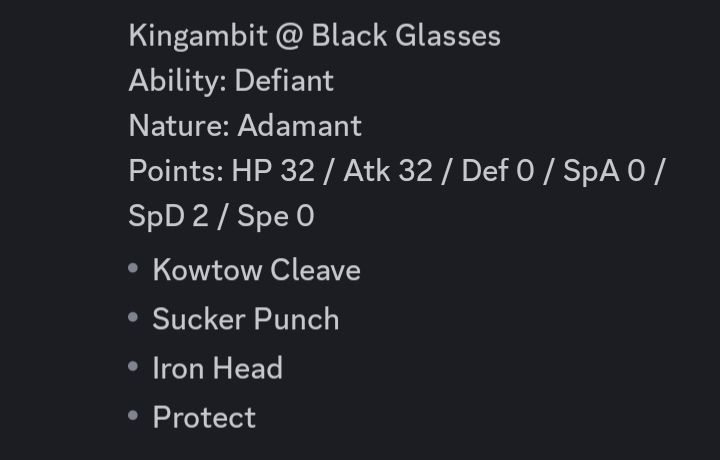Click the Protect move

point(204,417)
